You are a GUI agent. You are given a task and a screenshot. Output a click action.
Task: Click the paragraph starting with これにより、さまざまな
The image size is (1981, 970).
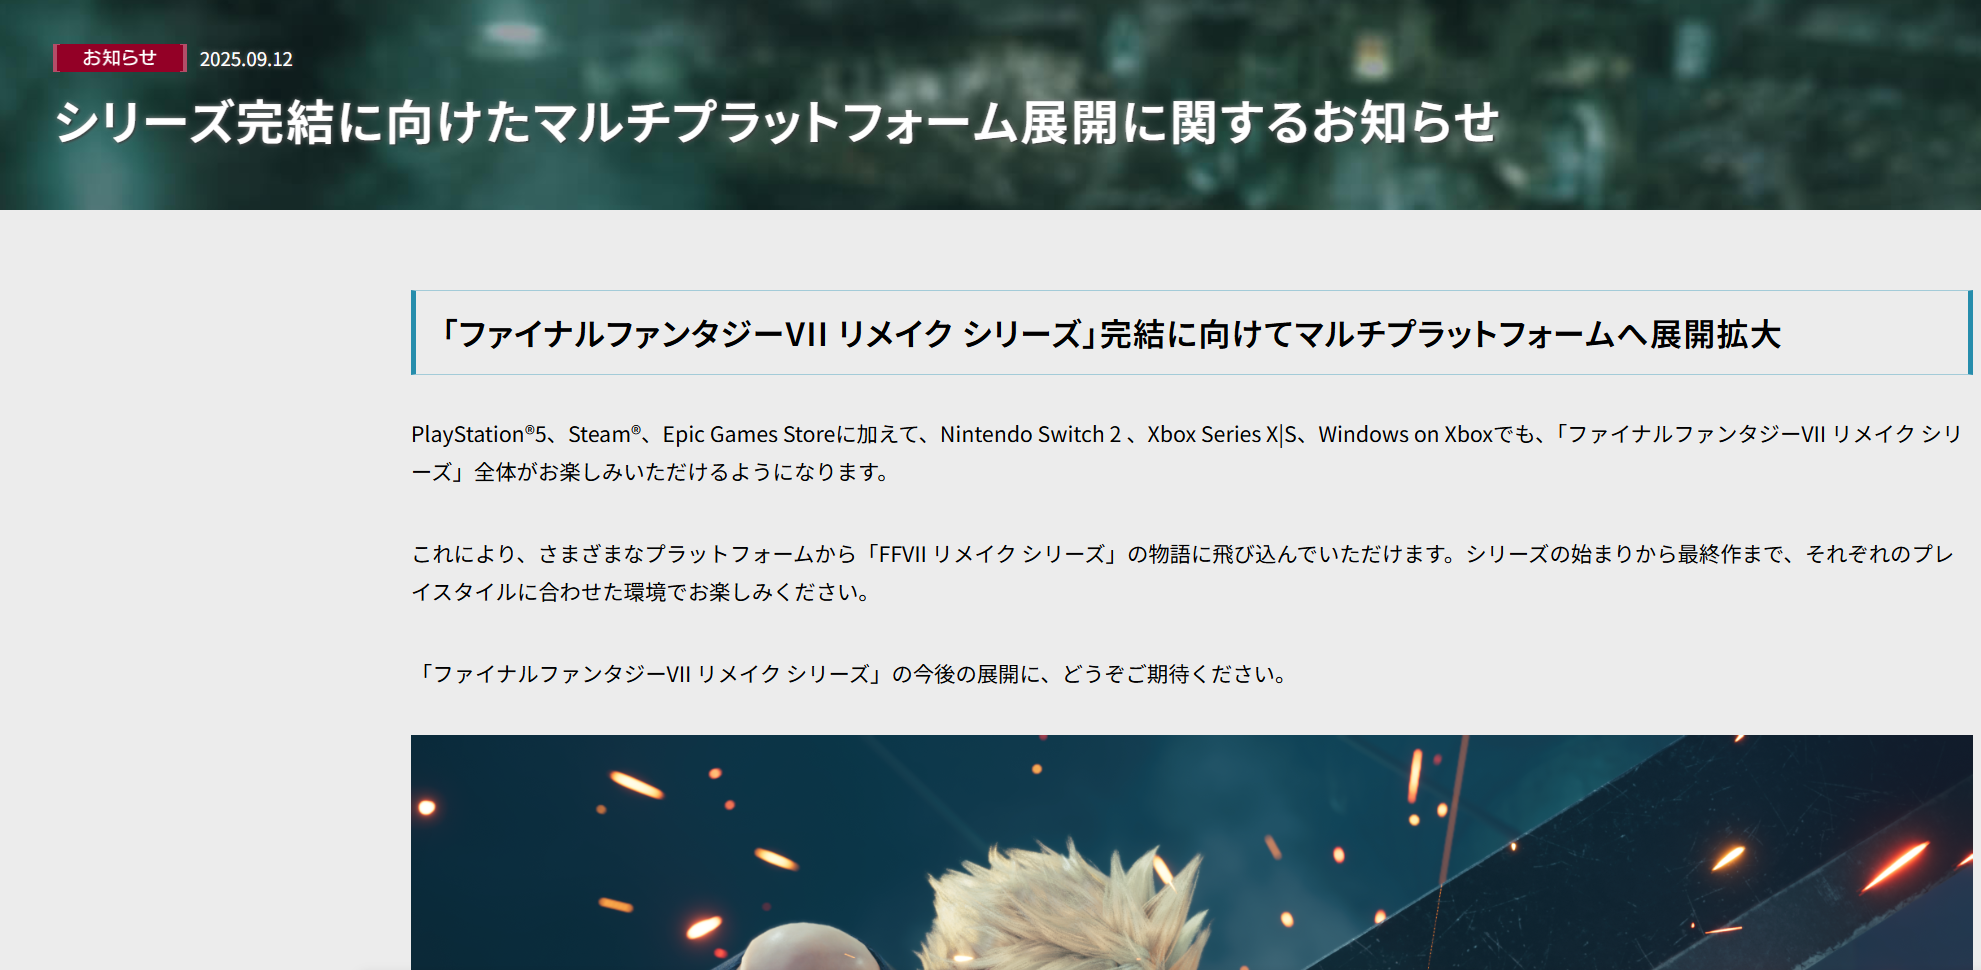point(1183,573)
